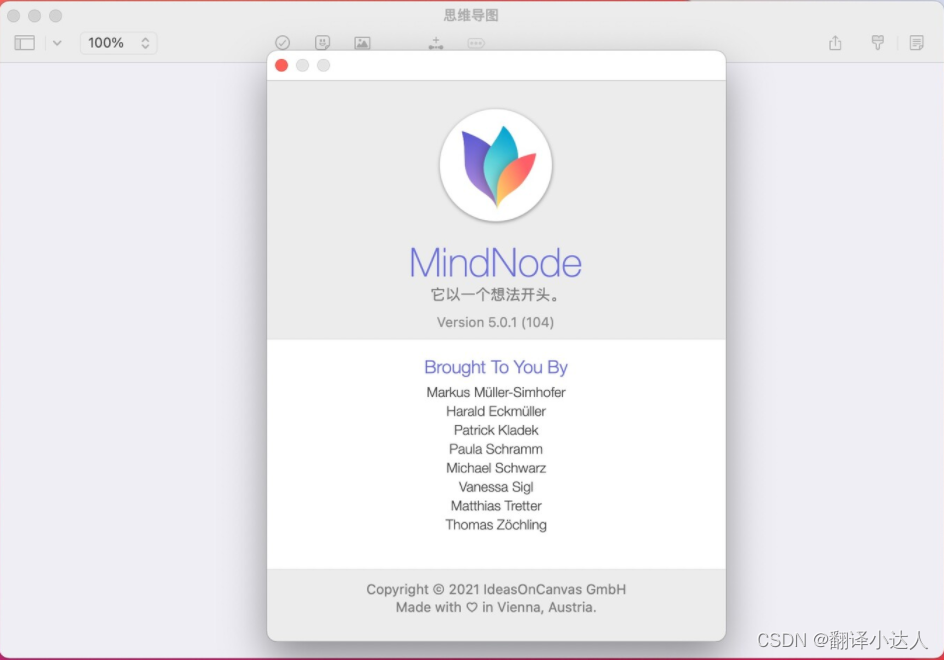Open the style paintbrush inspector icon
Viewport: 944px width, 660px height.
click(x=878, y=43)
